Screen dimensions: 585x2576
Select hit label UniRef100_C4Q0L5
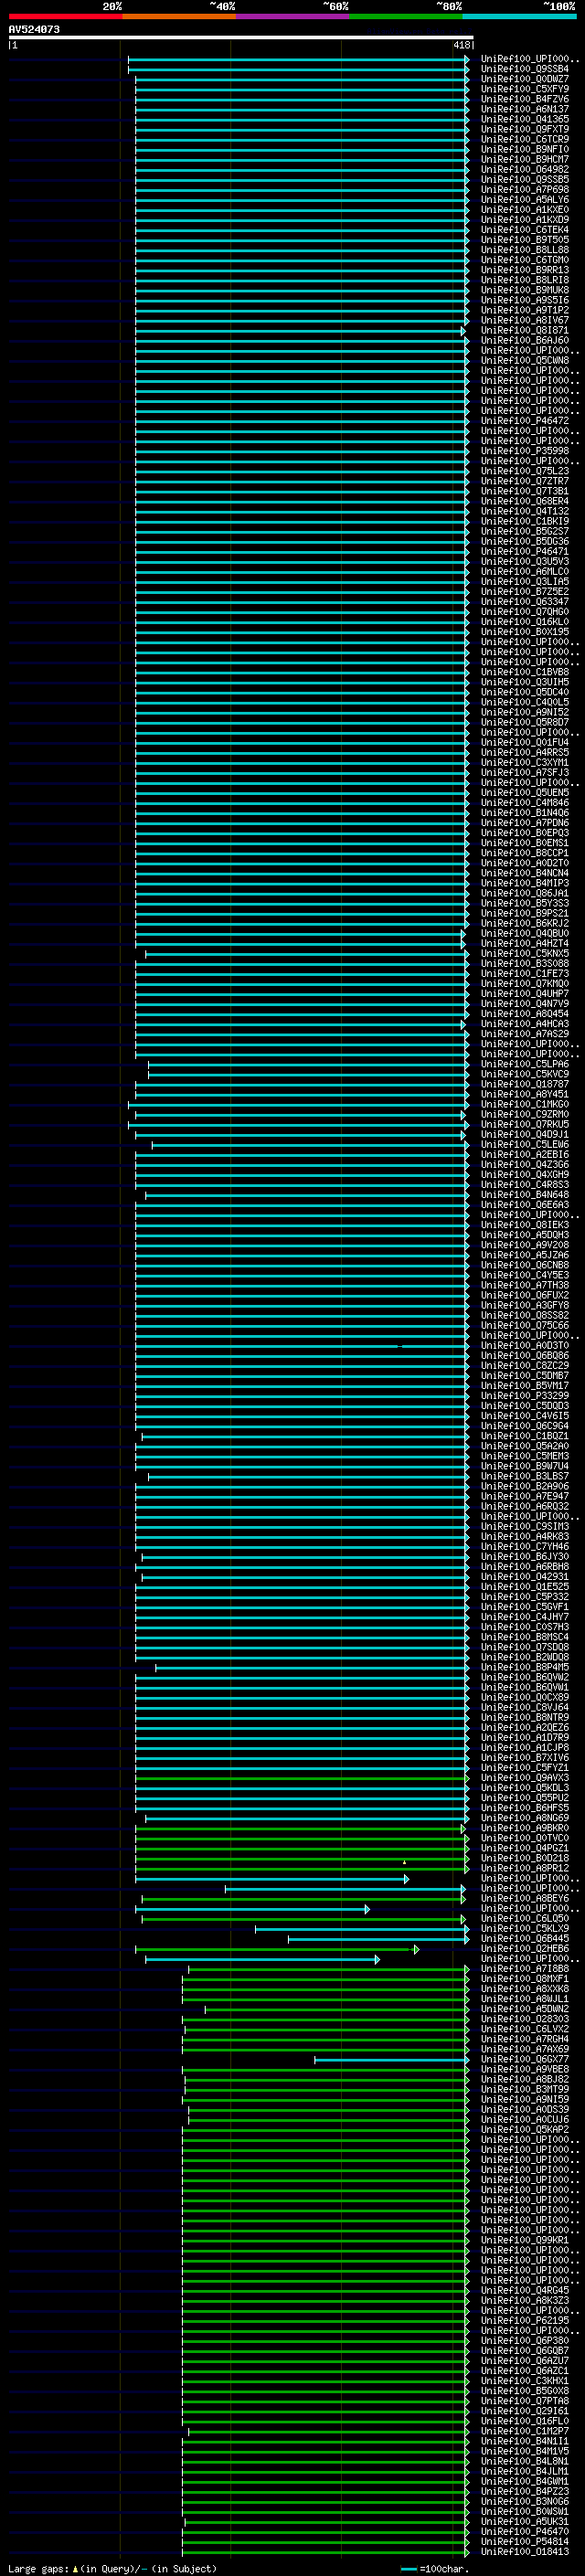click(x=525, y=702)
